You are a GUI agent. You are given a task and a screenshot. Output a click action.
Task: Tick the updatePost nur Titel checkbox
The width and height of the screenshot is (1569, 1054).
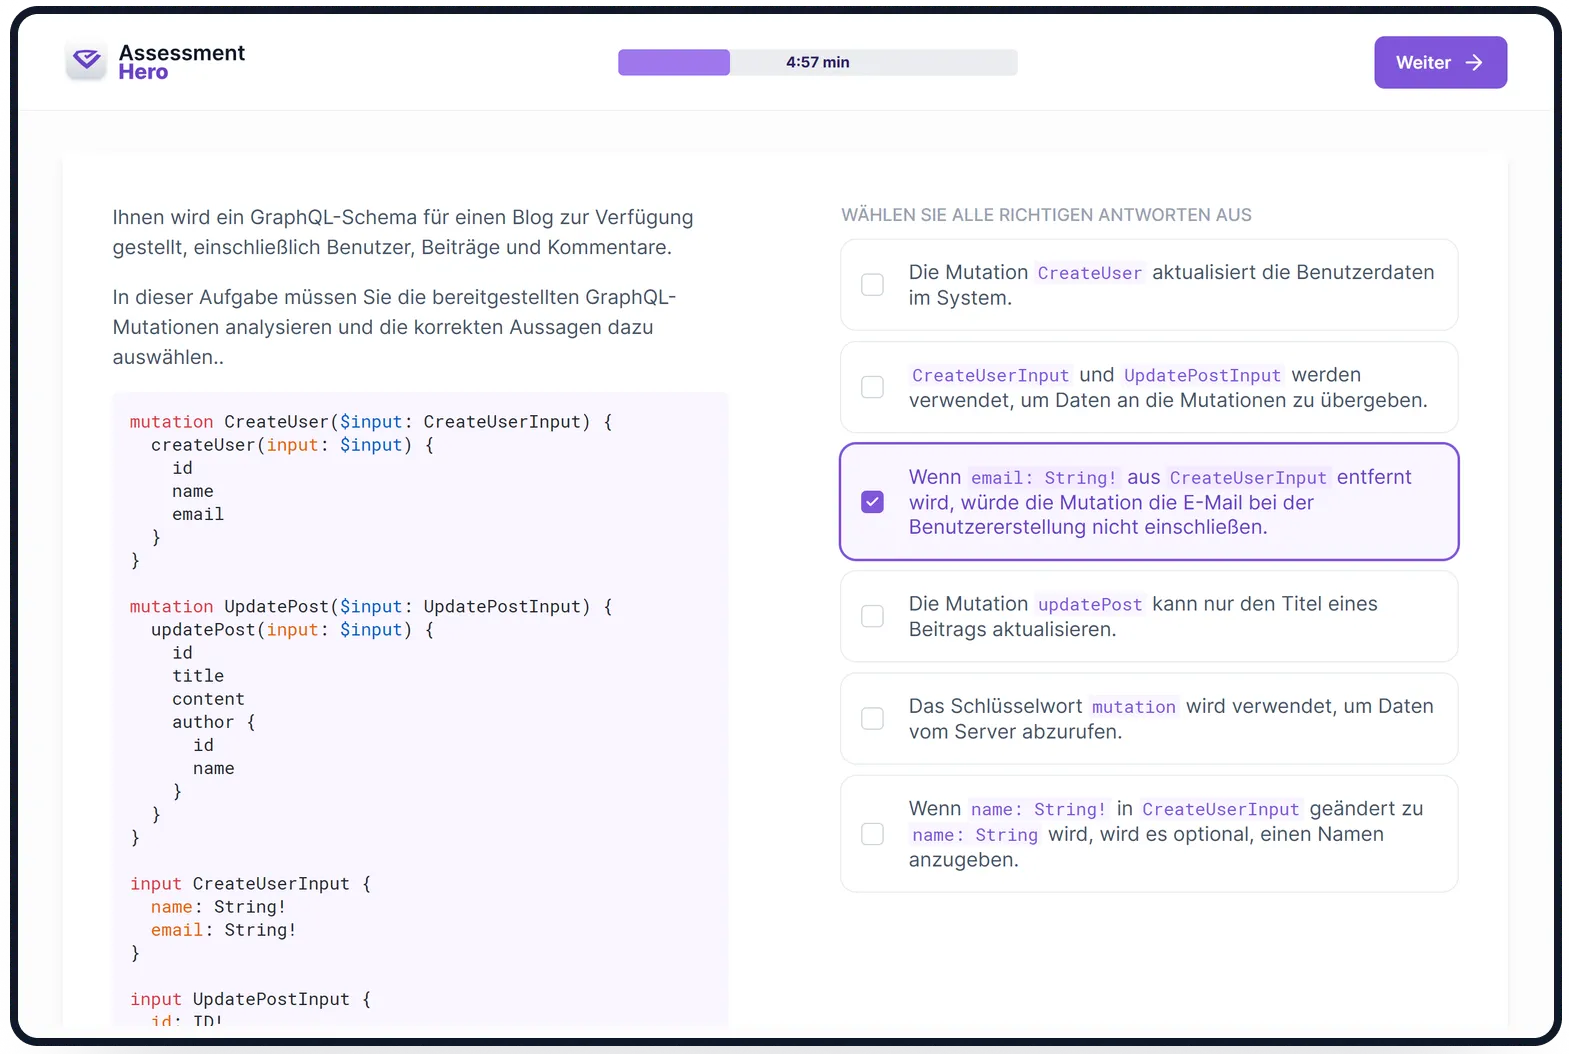tap(872, 616)
